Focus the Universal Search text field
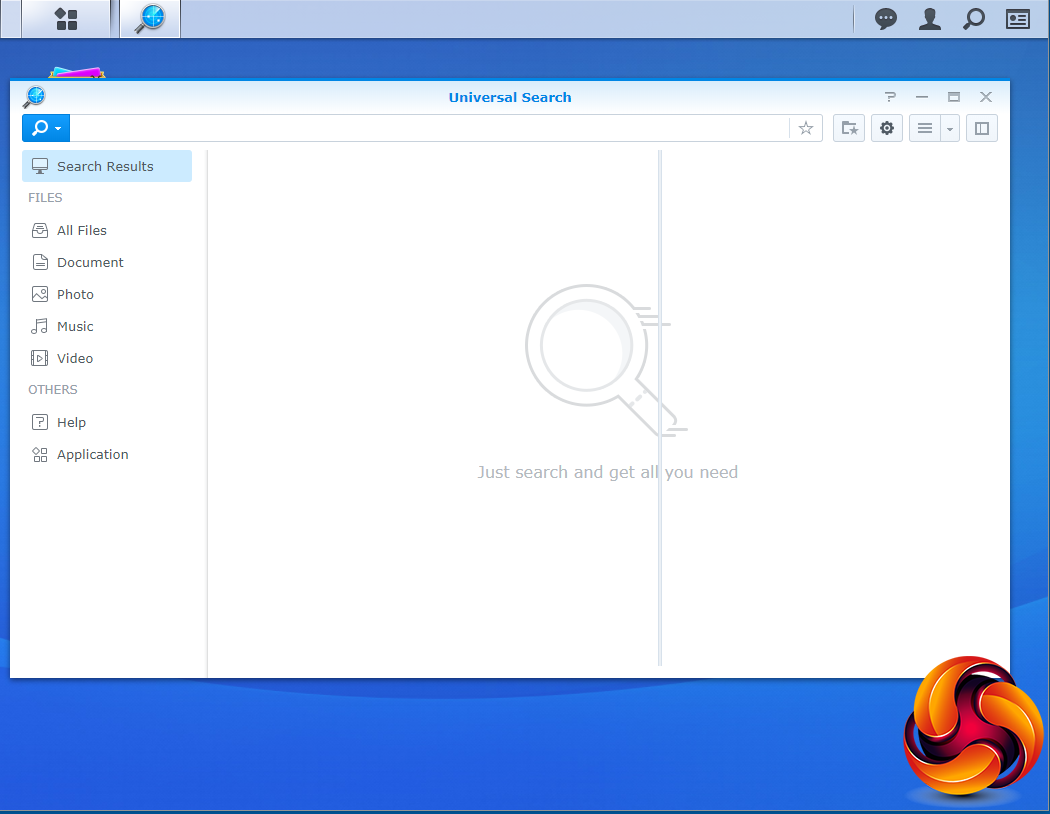The image size is (1050, 814). [x=429, y=128]
